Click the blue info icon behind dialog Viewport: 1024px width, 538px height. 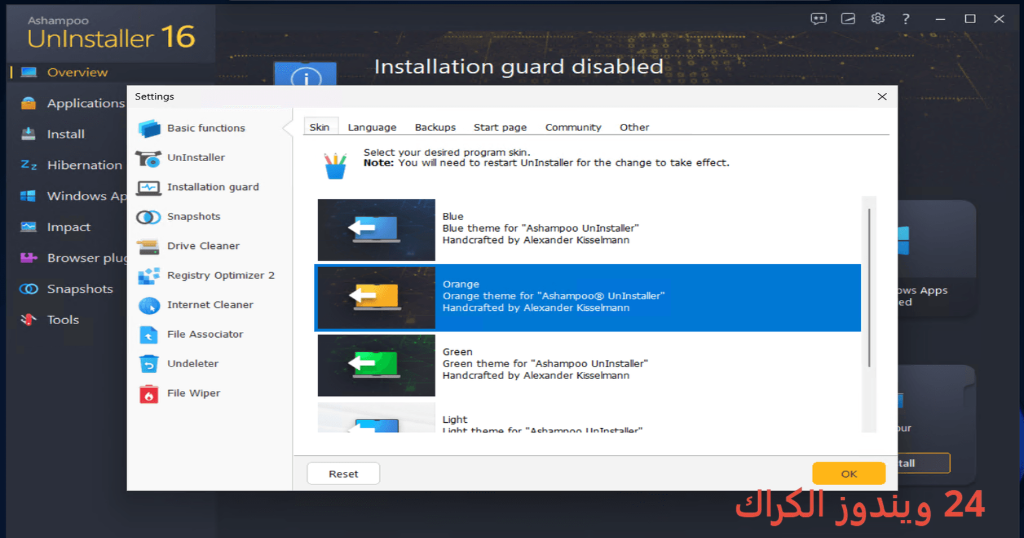click(x=306, y=75)
